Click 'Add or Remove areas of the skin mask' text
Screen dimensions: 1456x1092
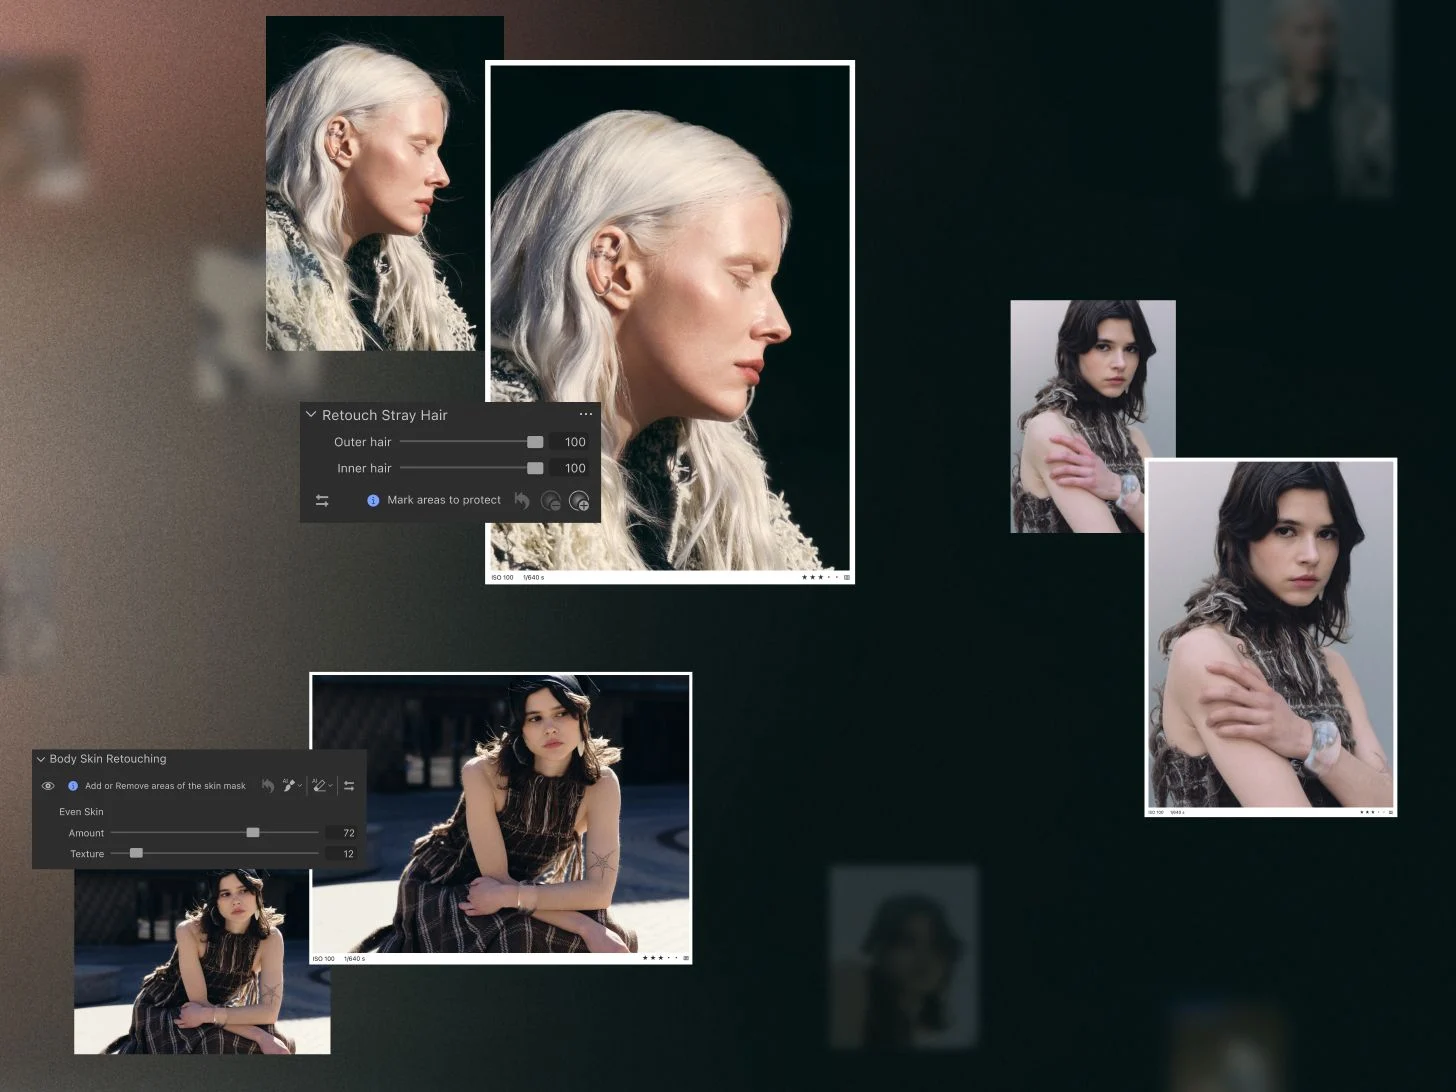click(x=165, y=786)
